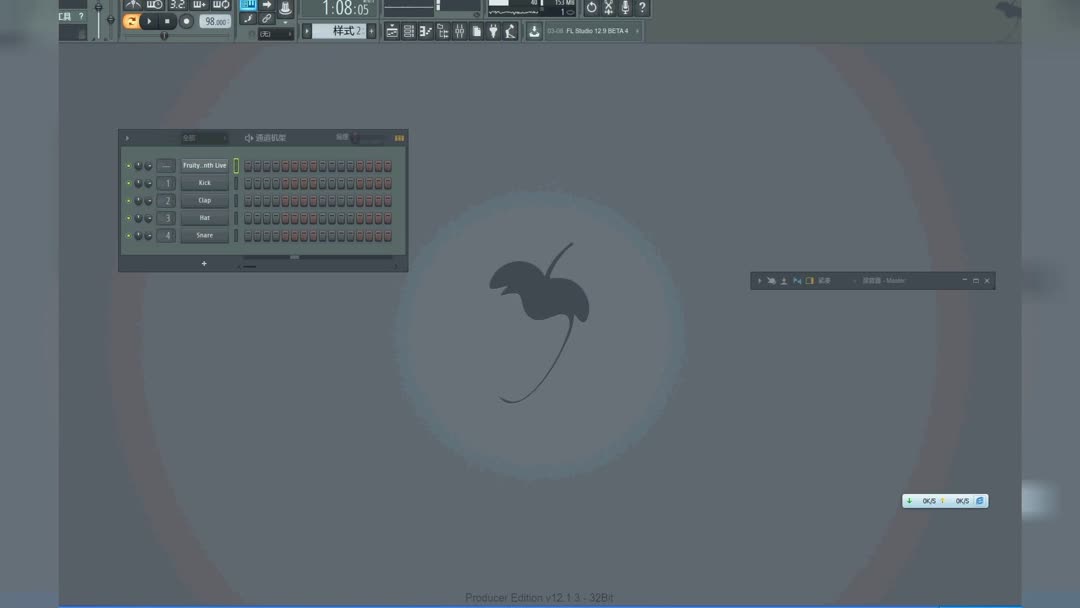This screenshot has height=608, width=1080.
Task: Open the Plugin Picker icon
Action: coord(493,31)
